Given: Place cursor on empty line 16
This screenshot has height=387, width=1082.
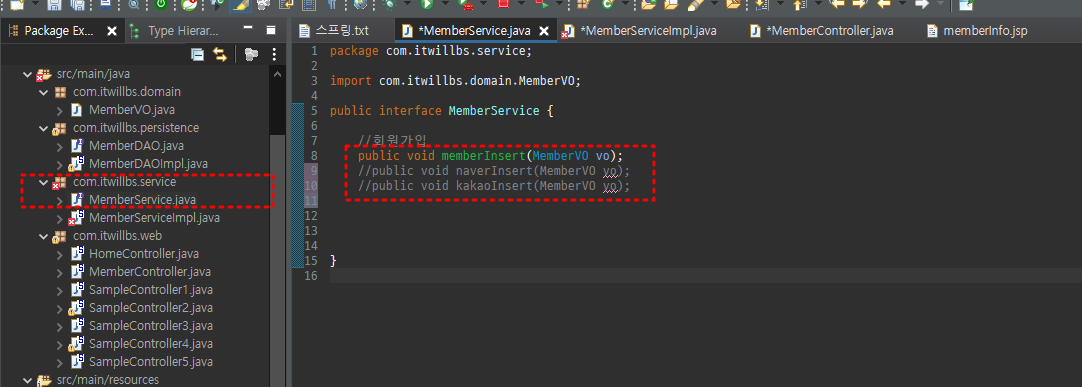Looking at the screenshot, I should click(704, 276).
